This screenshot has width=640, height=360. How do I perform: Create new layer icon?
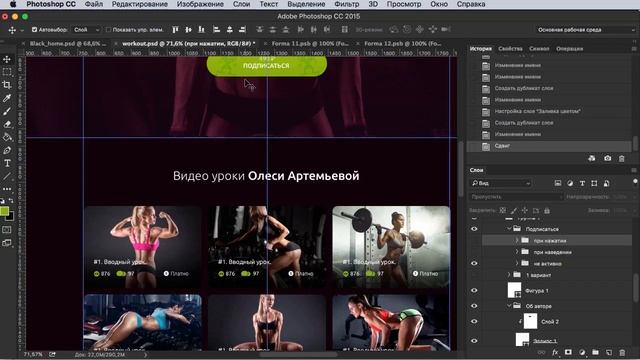[609, 352]
